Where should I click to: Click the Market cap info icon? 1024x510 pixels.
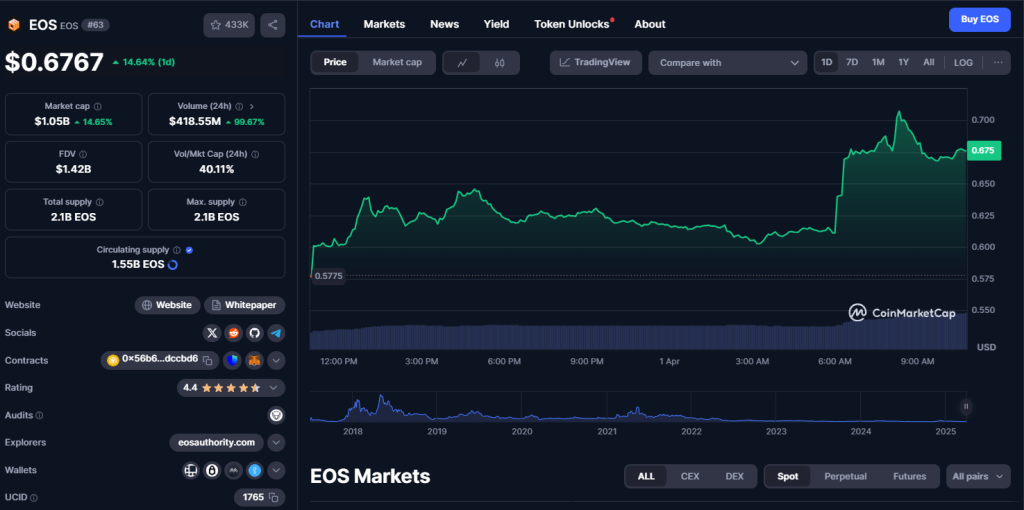(97, 106)
